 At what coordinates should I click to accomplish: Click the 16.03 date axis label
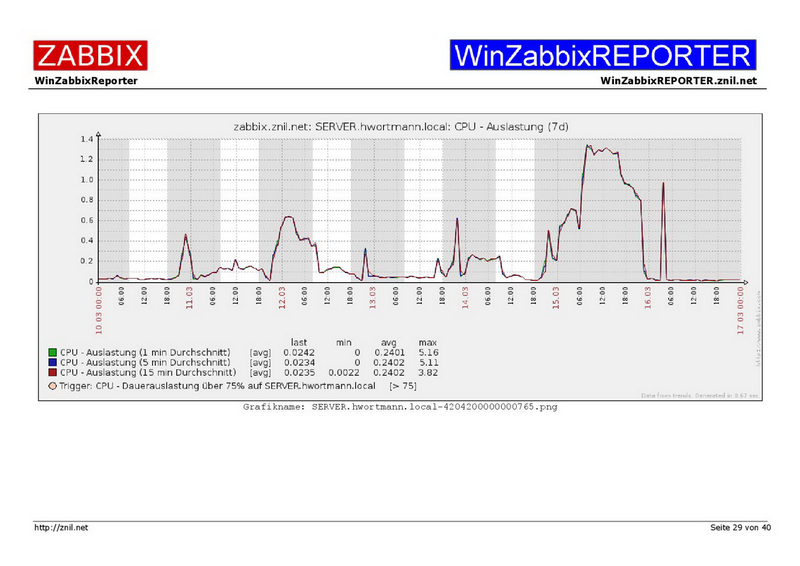648,298
